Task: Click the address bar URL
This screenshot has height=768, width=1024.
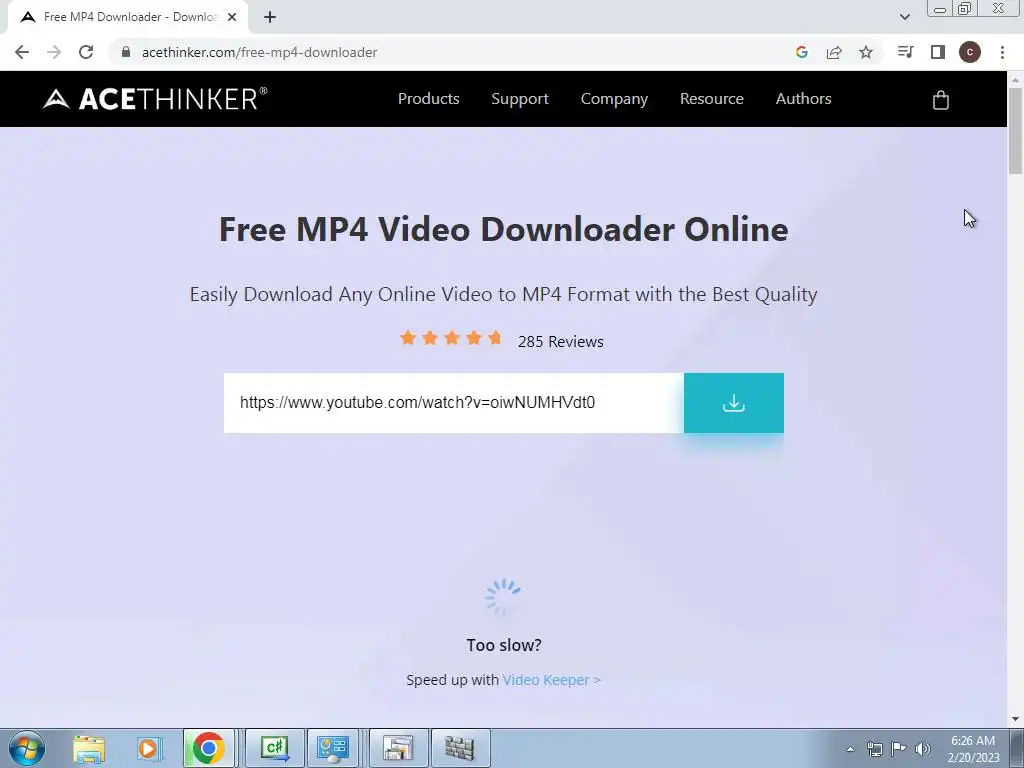Action: (259, 52)
